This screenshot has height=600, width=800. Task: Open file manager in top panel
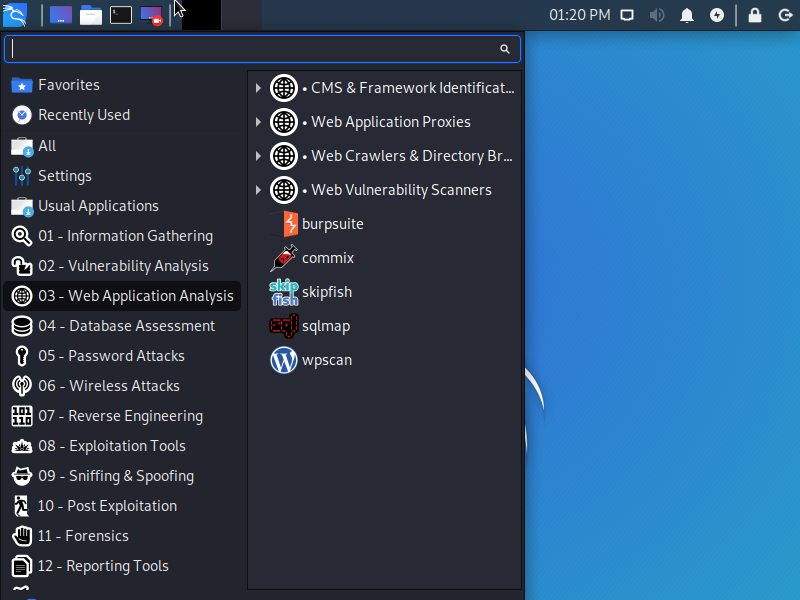(91, 15)
